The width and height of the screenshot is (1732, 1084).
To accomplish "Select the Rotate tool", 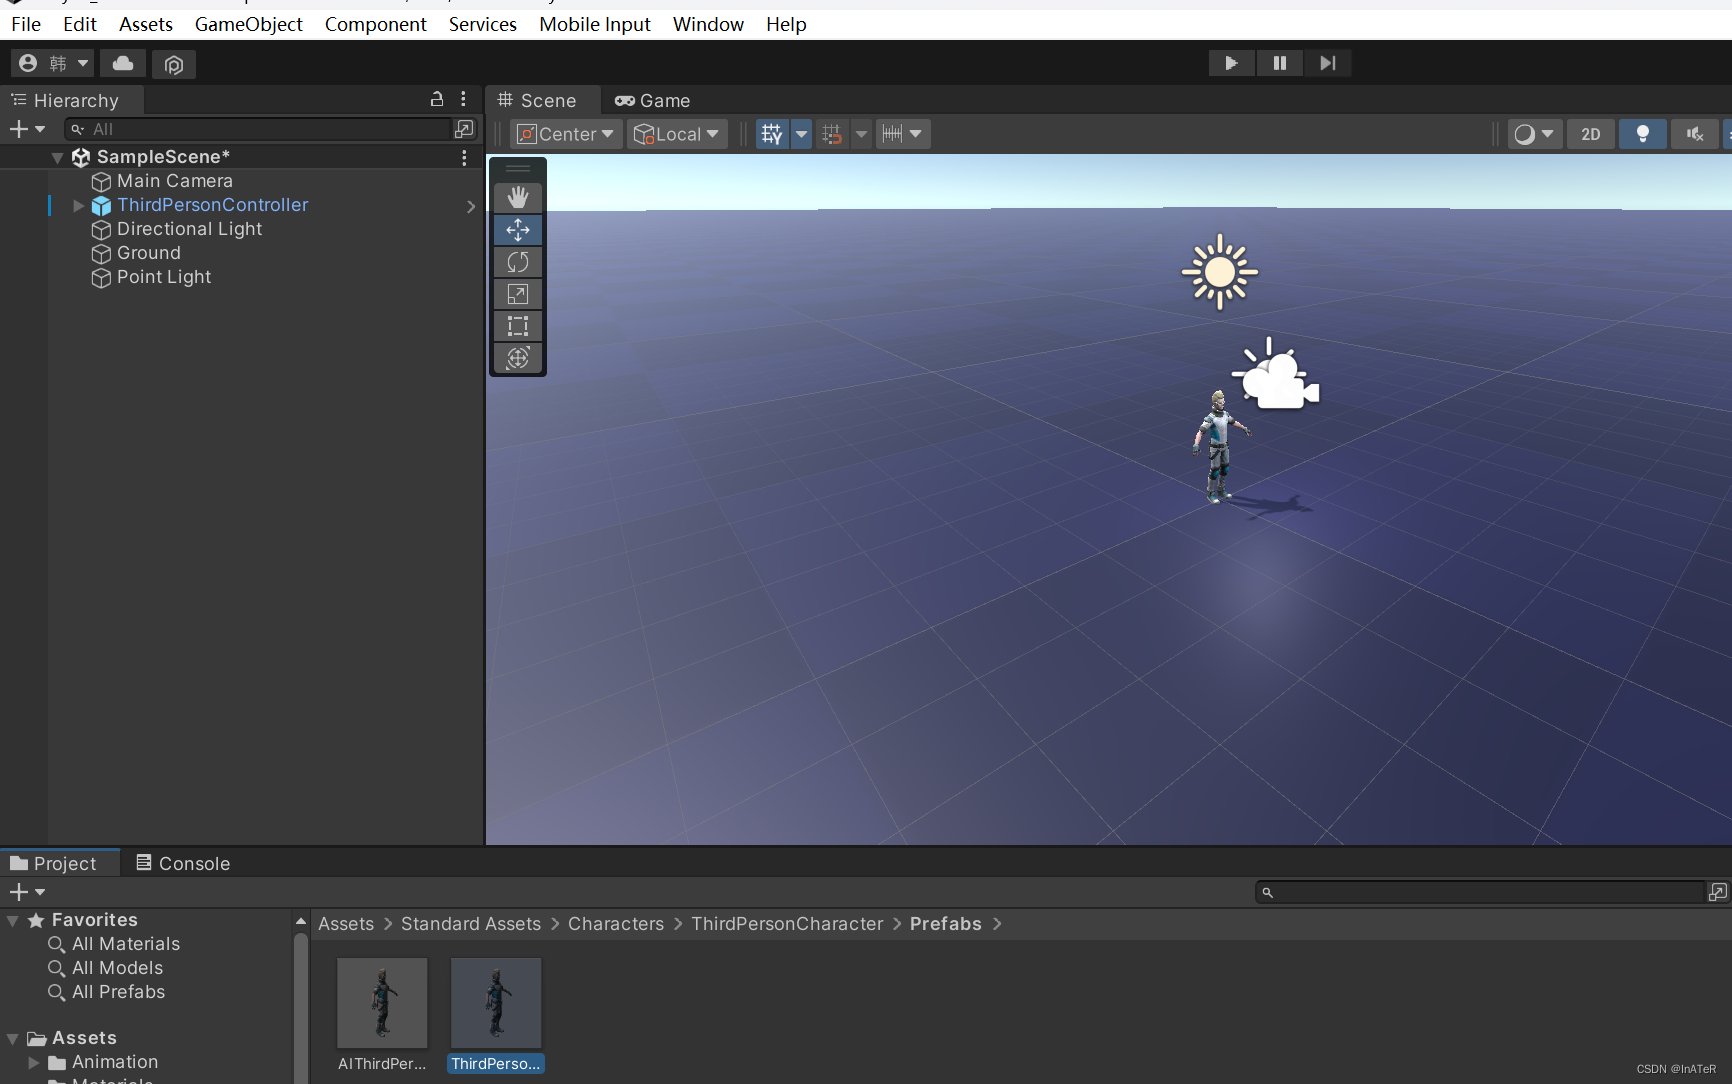I will (518, 262).
